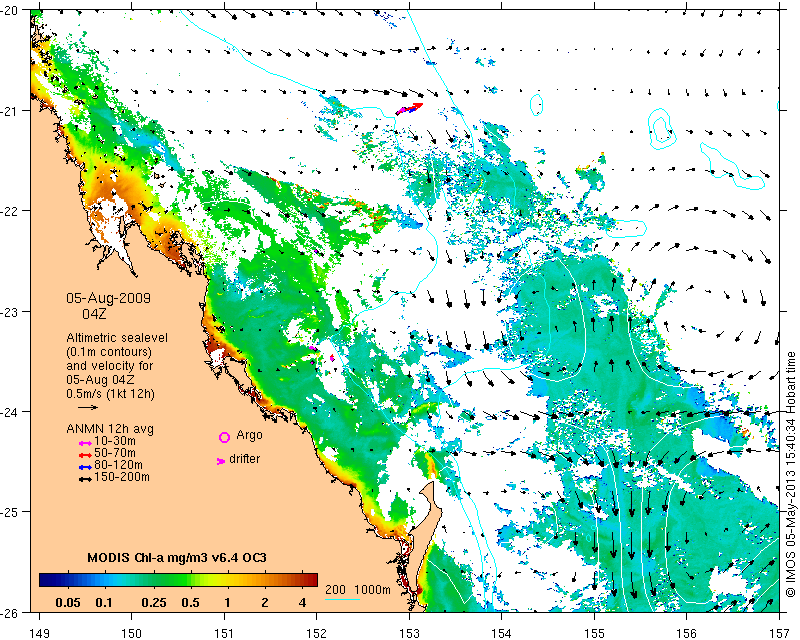
Task: Click the longitude axis label '157'
Action: (780, 633)
